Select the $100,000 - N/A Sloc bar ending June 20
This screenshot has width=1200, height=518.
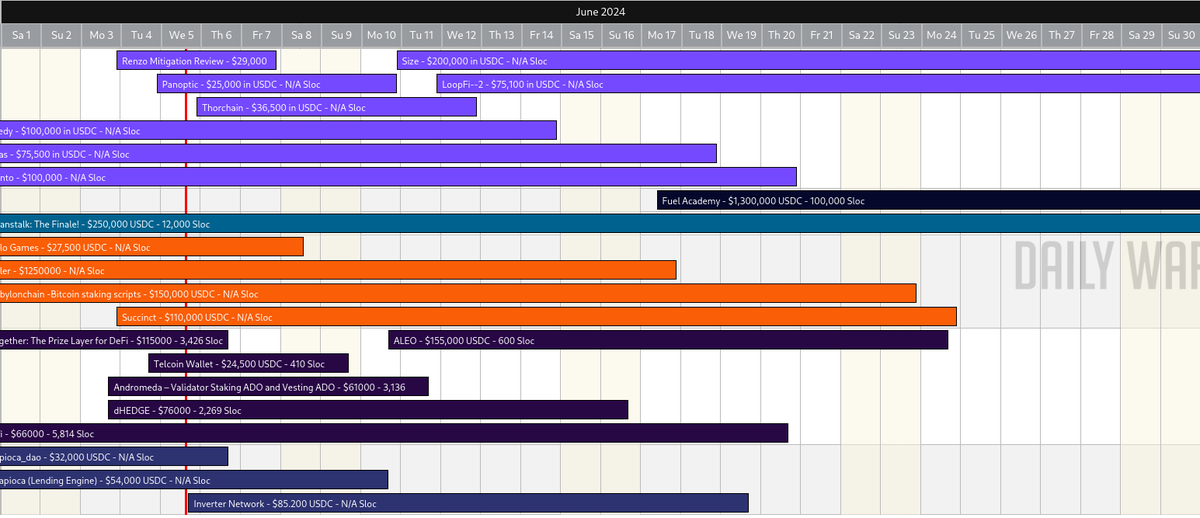coord(398,177)
